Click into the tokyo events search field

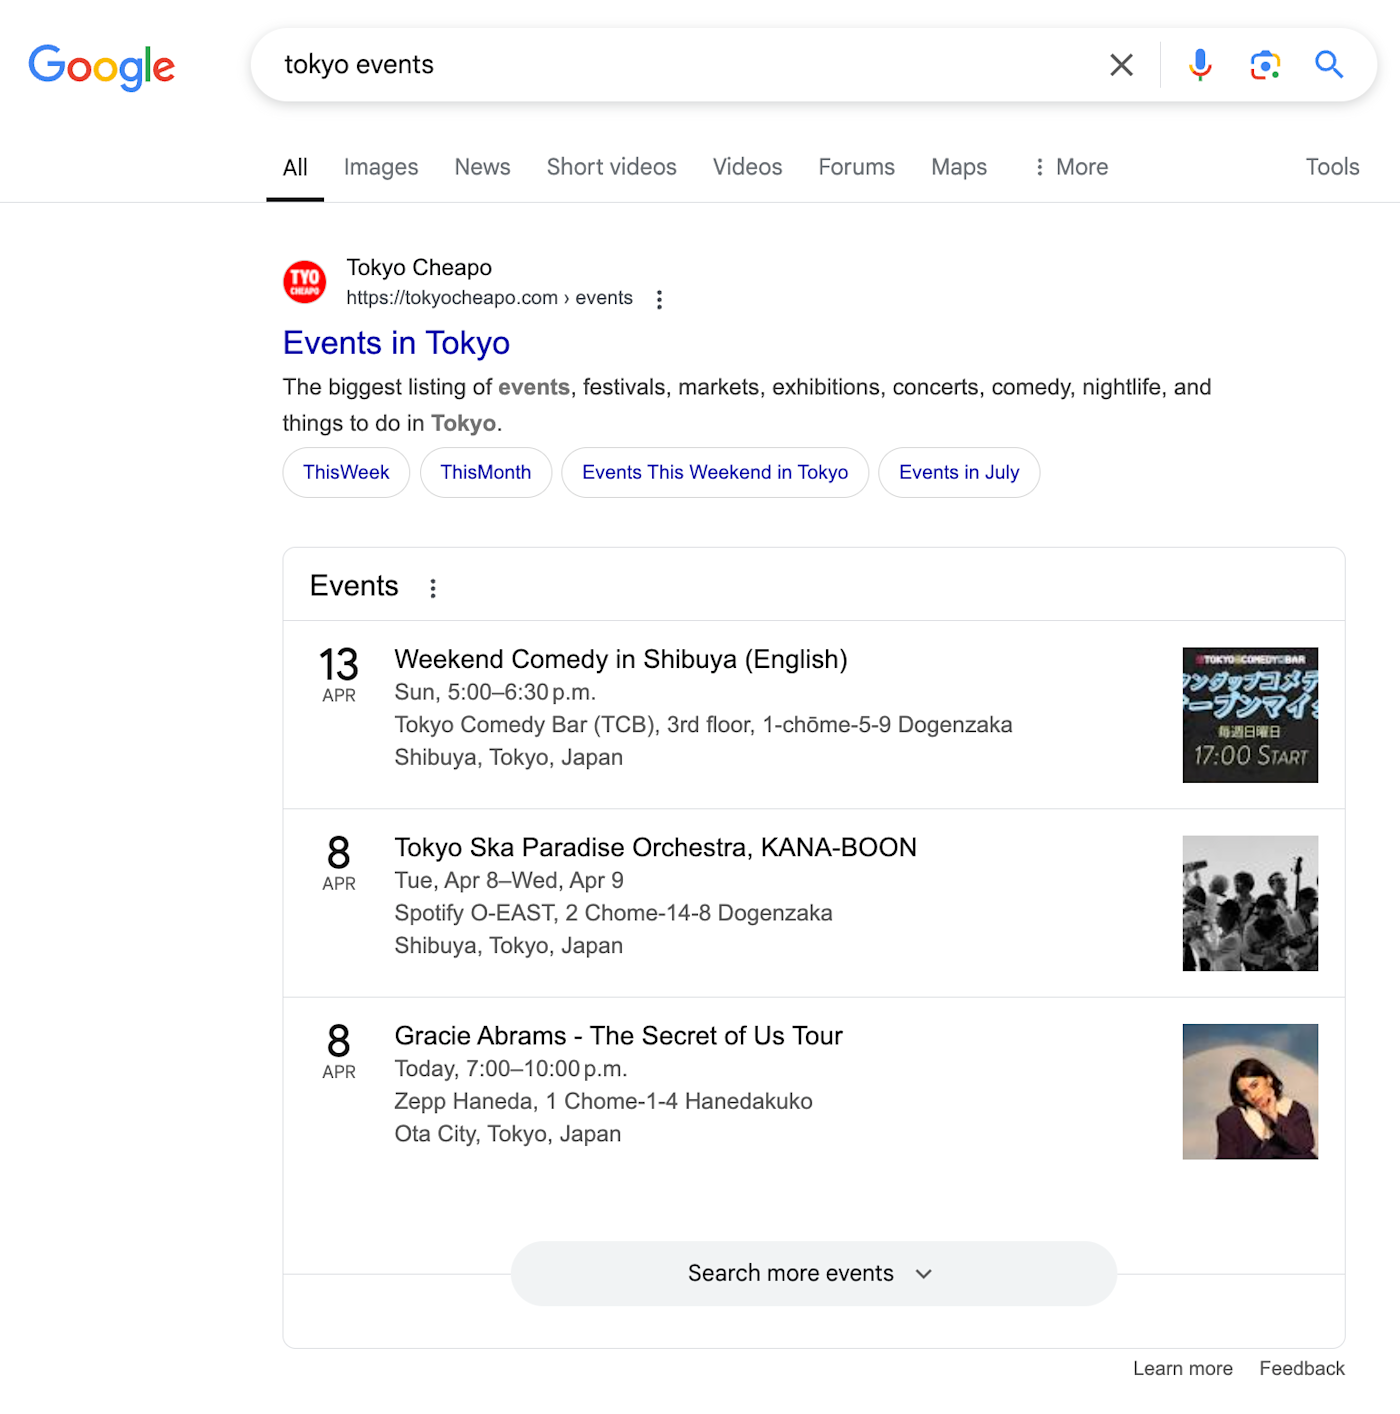pyautogui.click(x=680, y=65)
